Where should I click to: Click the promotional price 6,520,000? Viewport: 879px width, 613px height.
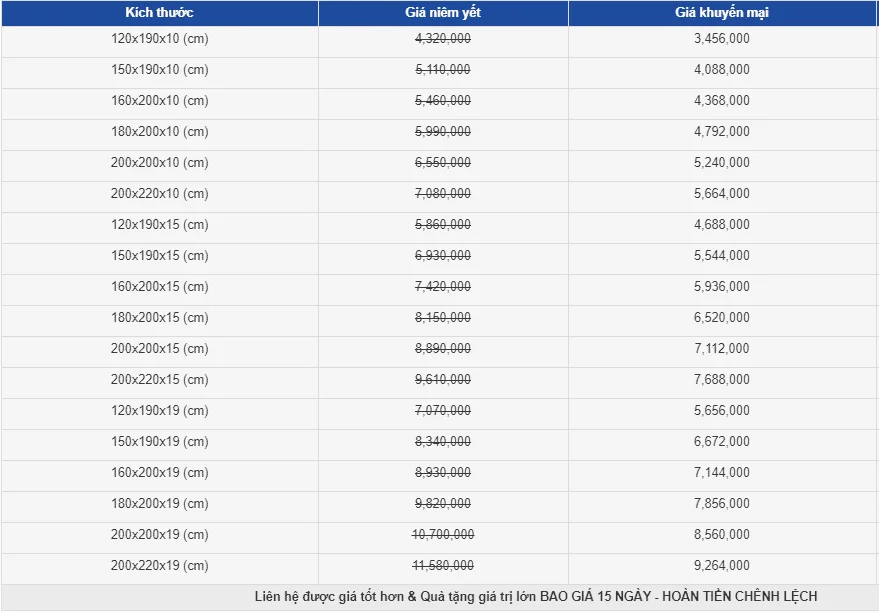pyautogui.click(x=721, y=318)
